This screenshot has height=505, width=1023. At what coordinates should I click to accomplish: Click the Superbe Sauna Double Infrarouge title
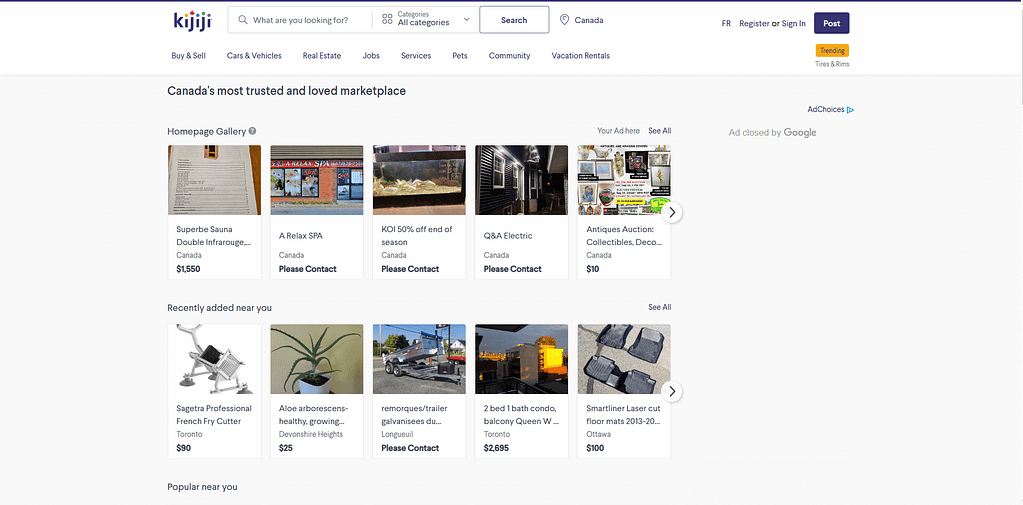click(214, 236)
